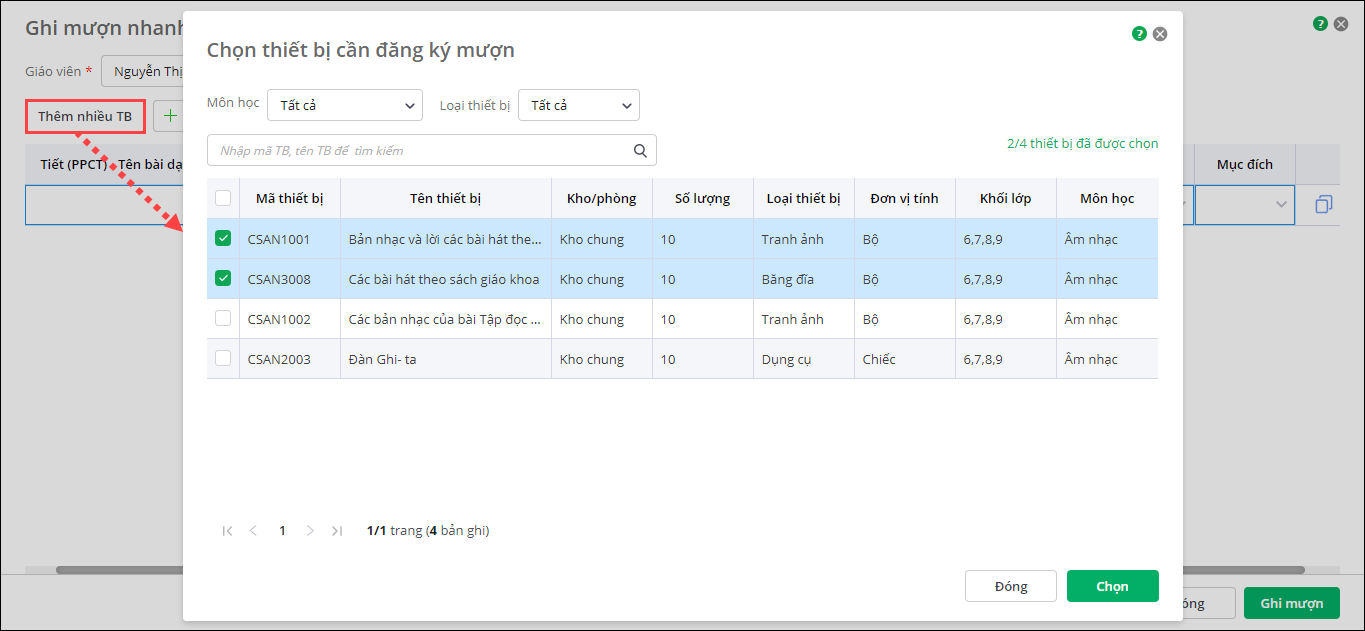Uncheck the CSAN3008 device checkbox
The image size is (1365, 631).
pyautogui.click(x=223, y=279)
